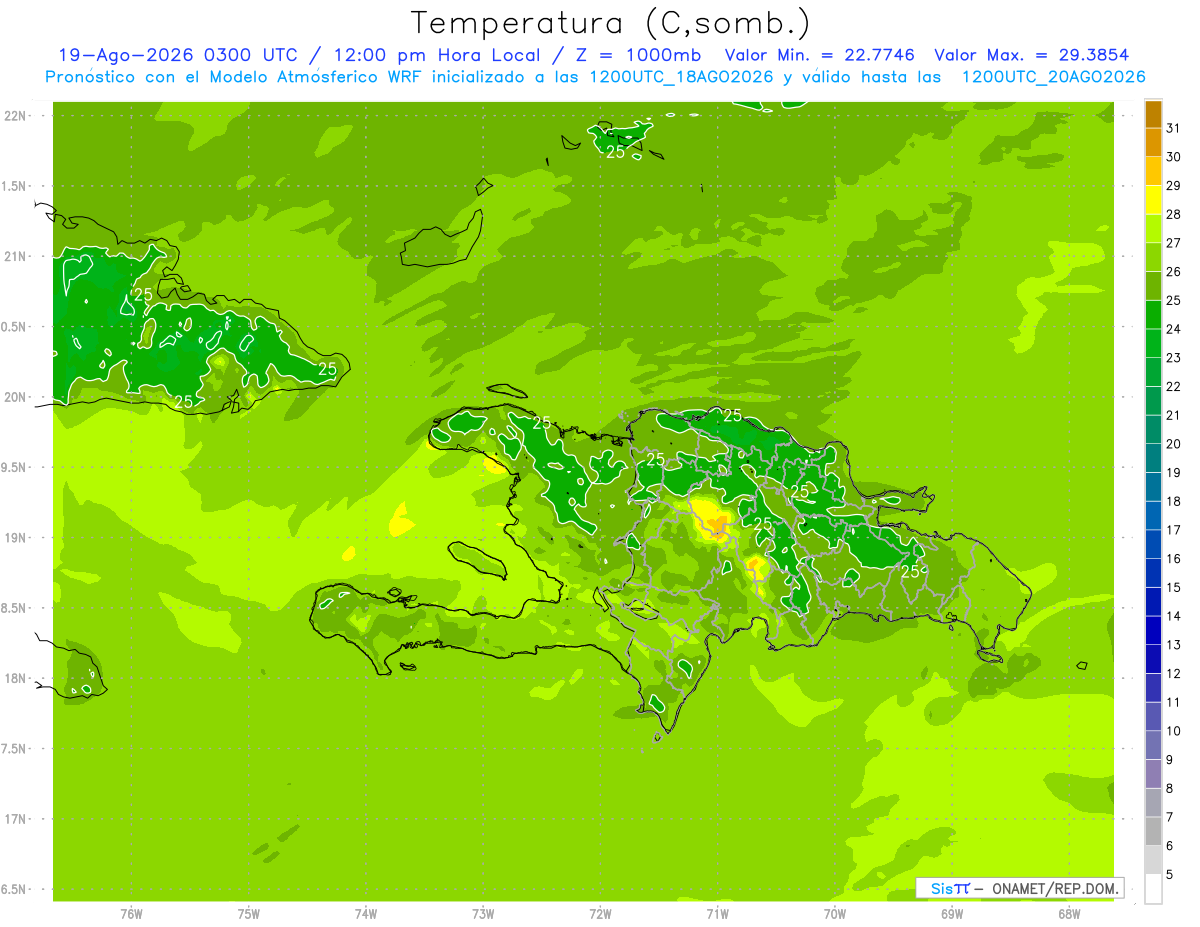Click the "72W" longitude label
Image resolution: width=1200 pixels, height=927 pixels.
tap(600, 914)
